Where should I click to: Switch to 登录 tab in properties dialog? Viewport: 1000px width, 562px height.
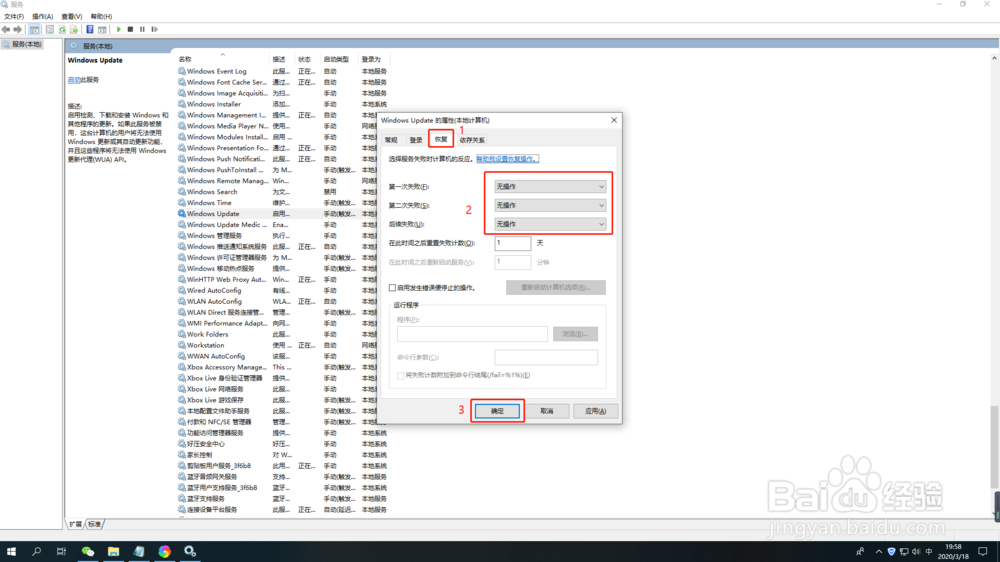[x=416, y=140]
